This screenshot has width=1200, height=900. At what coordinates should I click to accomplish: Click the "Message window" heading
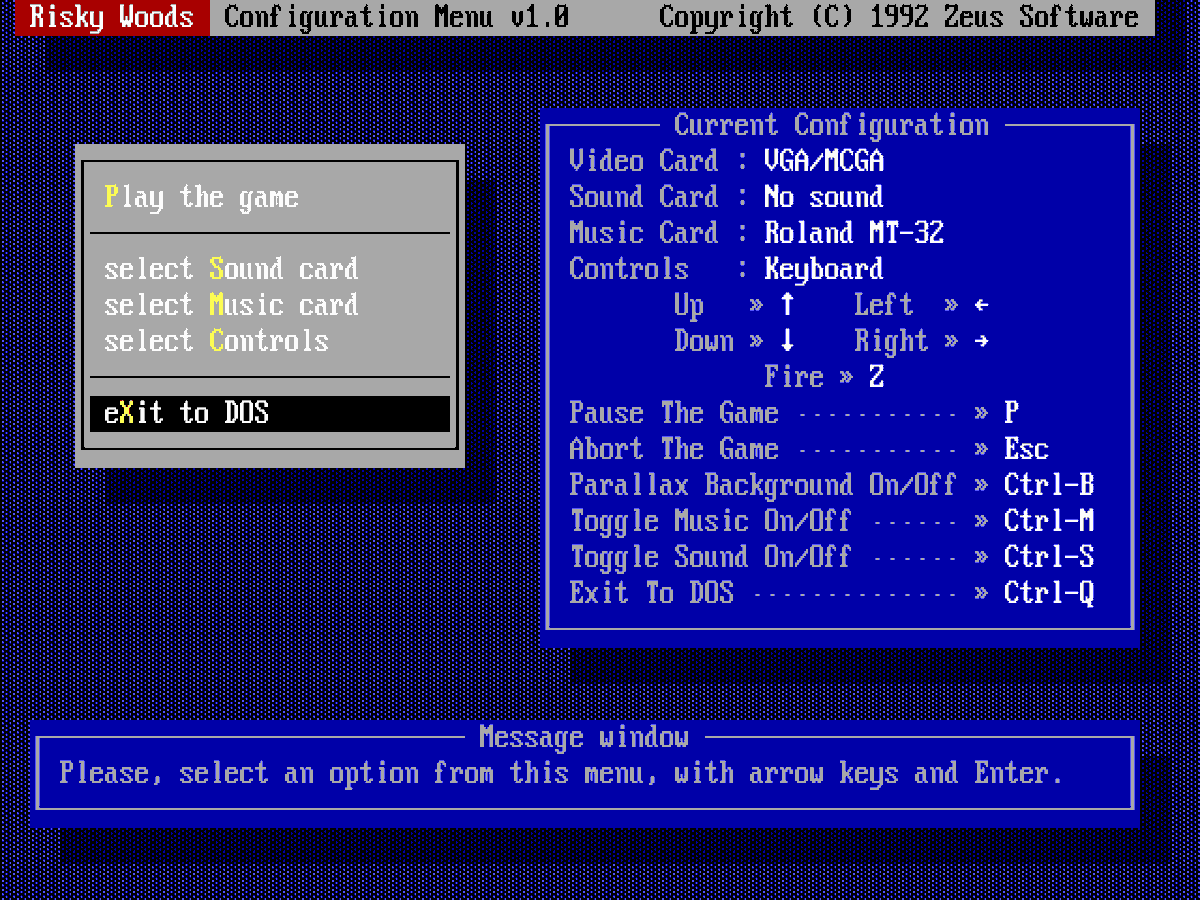pos(584,737)
